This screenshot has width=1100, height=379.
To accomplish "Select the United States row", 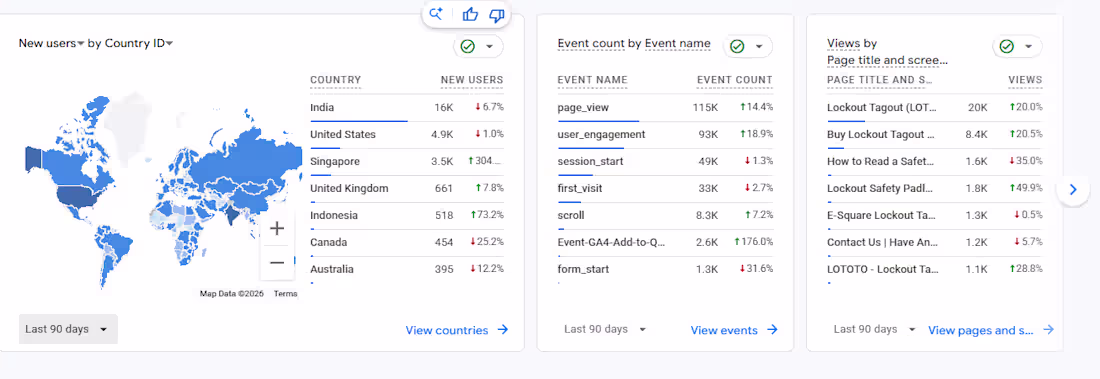I will coord(407,135).
